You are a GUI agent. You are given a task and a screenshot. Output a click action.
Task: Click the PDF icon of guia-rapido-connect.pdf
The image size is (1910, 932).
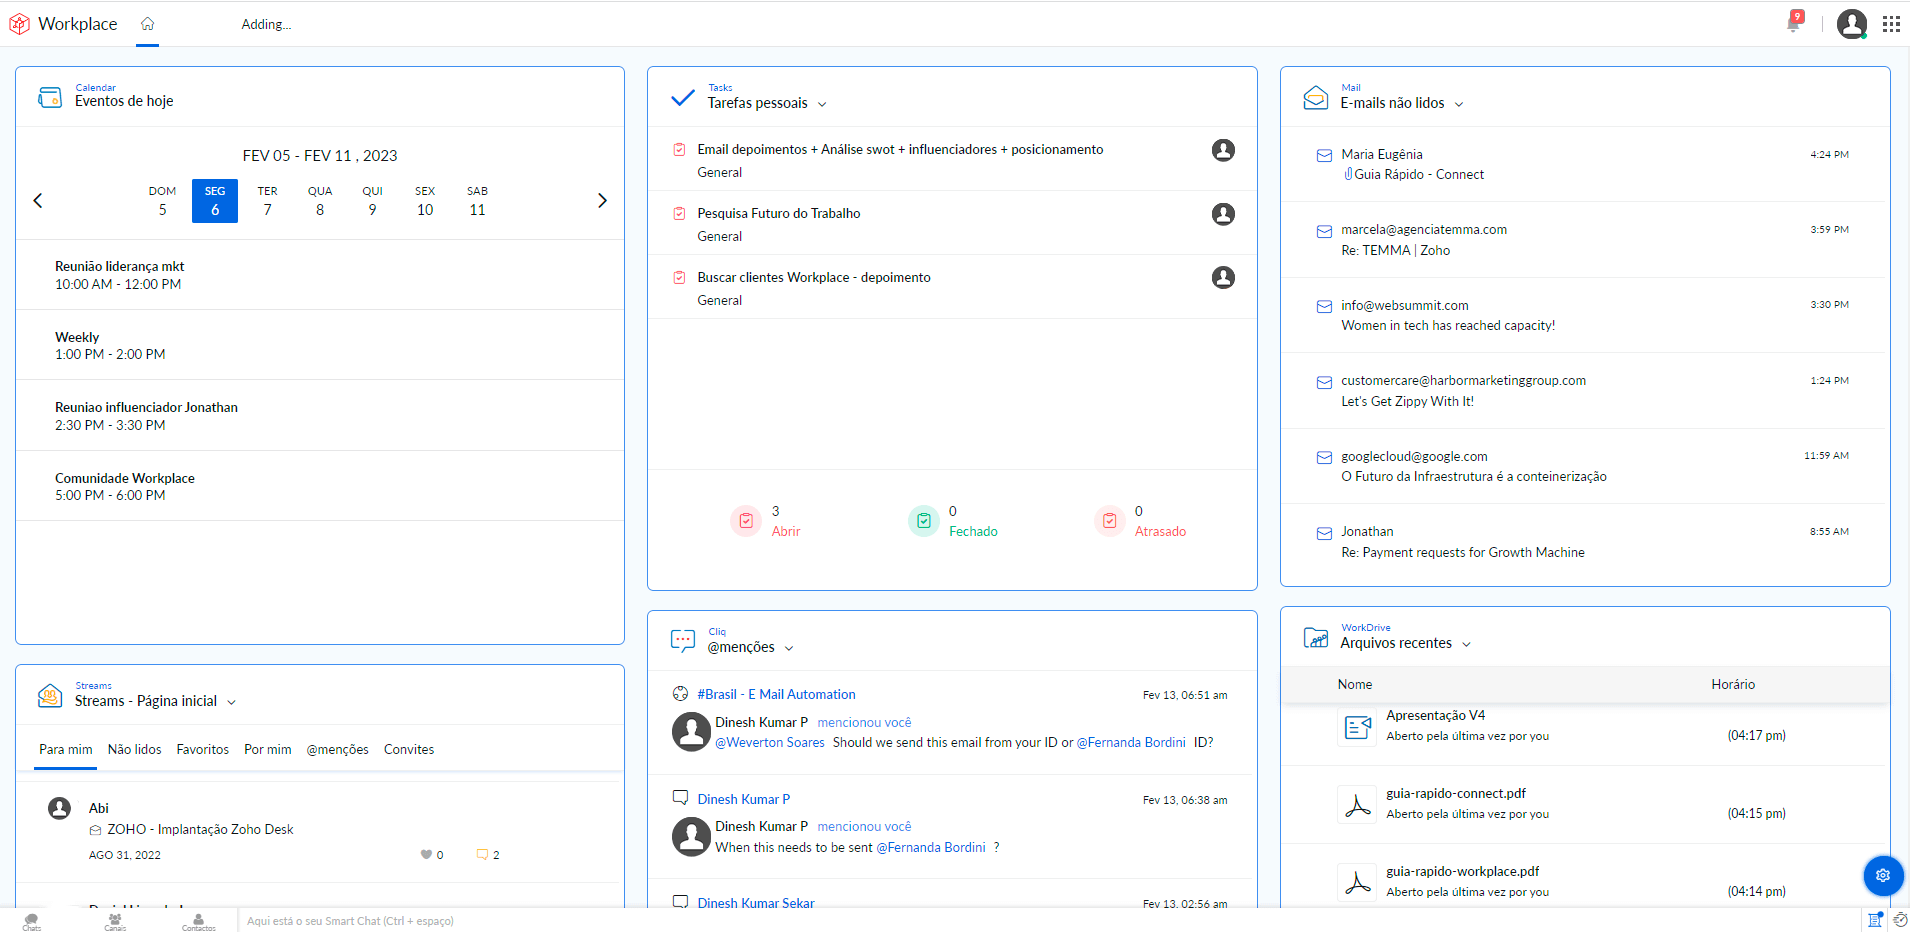(x=1357, y=805)
